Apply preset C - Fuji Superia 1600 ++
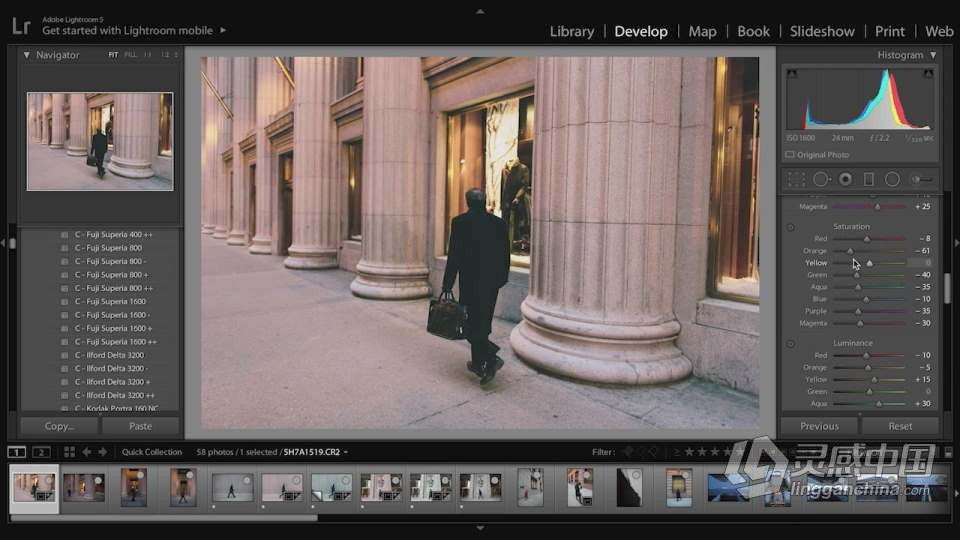The image size is (960, 540). point(116,342)
